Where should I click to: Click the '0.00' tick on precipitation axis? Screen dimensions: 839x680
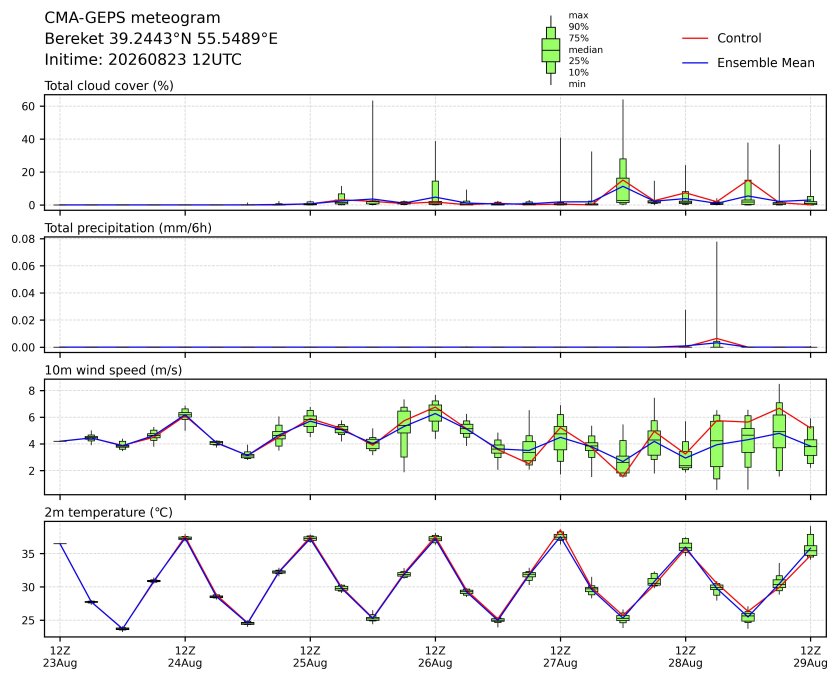pos(24,347)
